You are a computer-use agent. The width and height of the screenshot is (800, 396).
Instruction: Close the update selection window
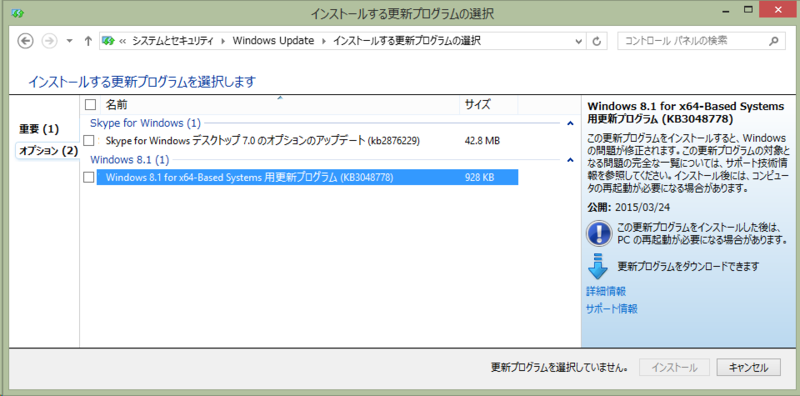778,9
